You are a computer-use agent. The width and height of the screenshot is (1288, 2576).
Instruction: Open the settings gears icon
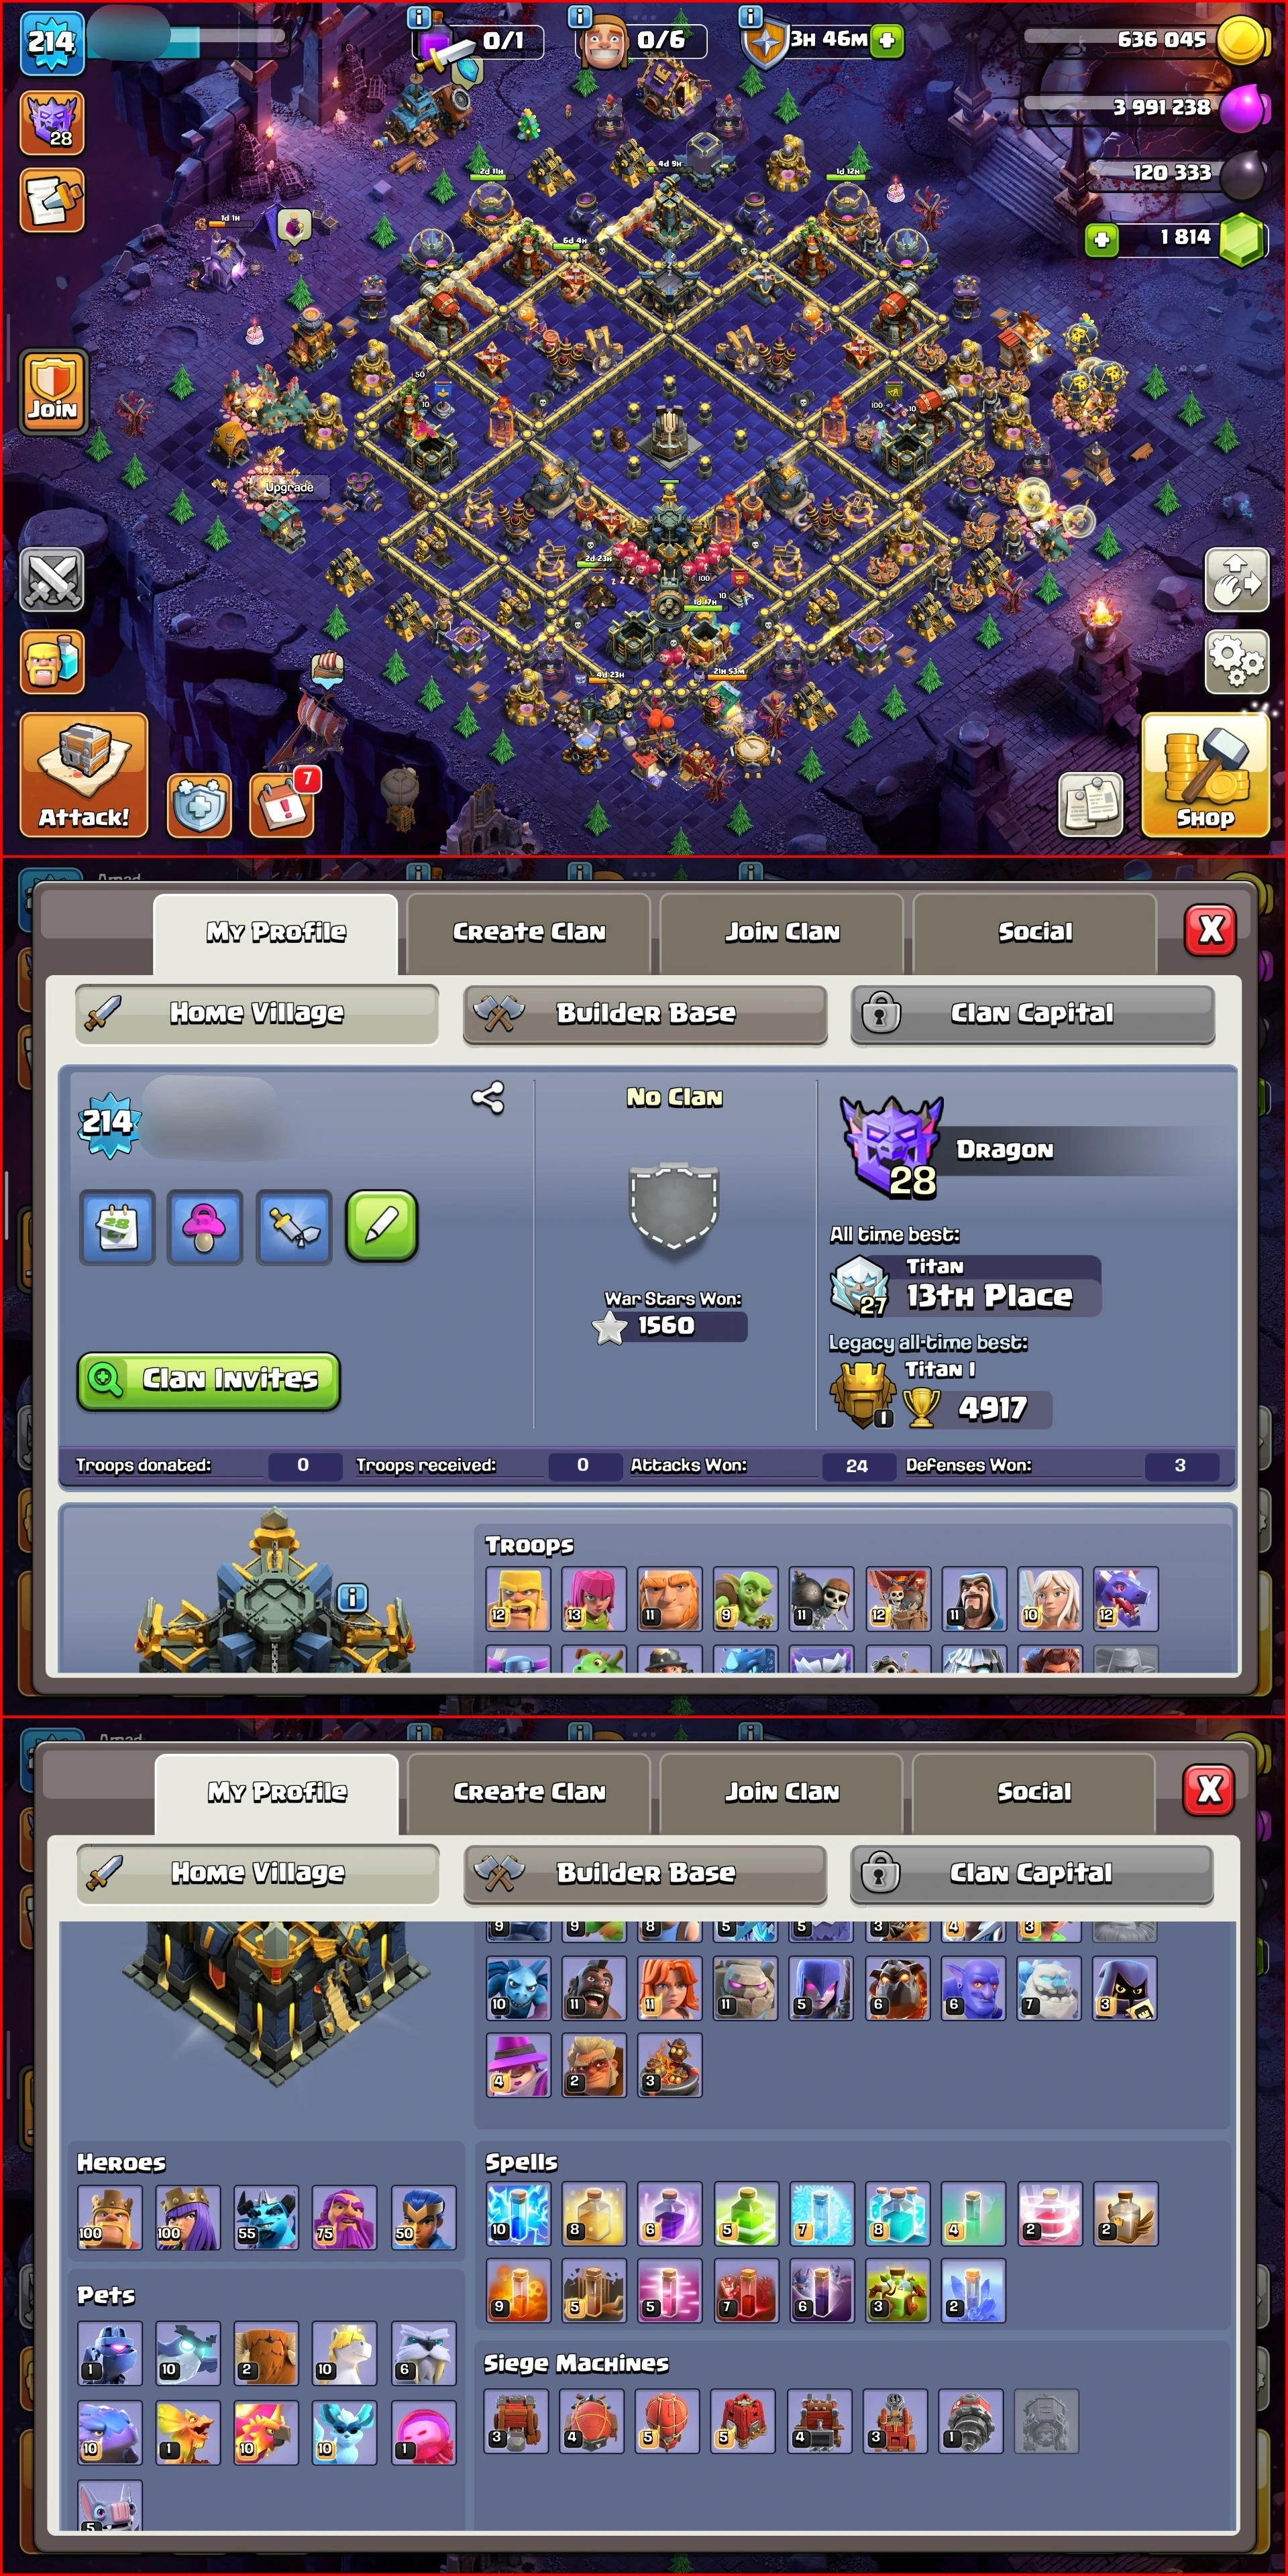tap(1236, 661)
